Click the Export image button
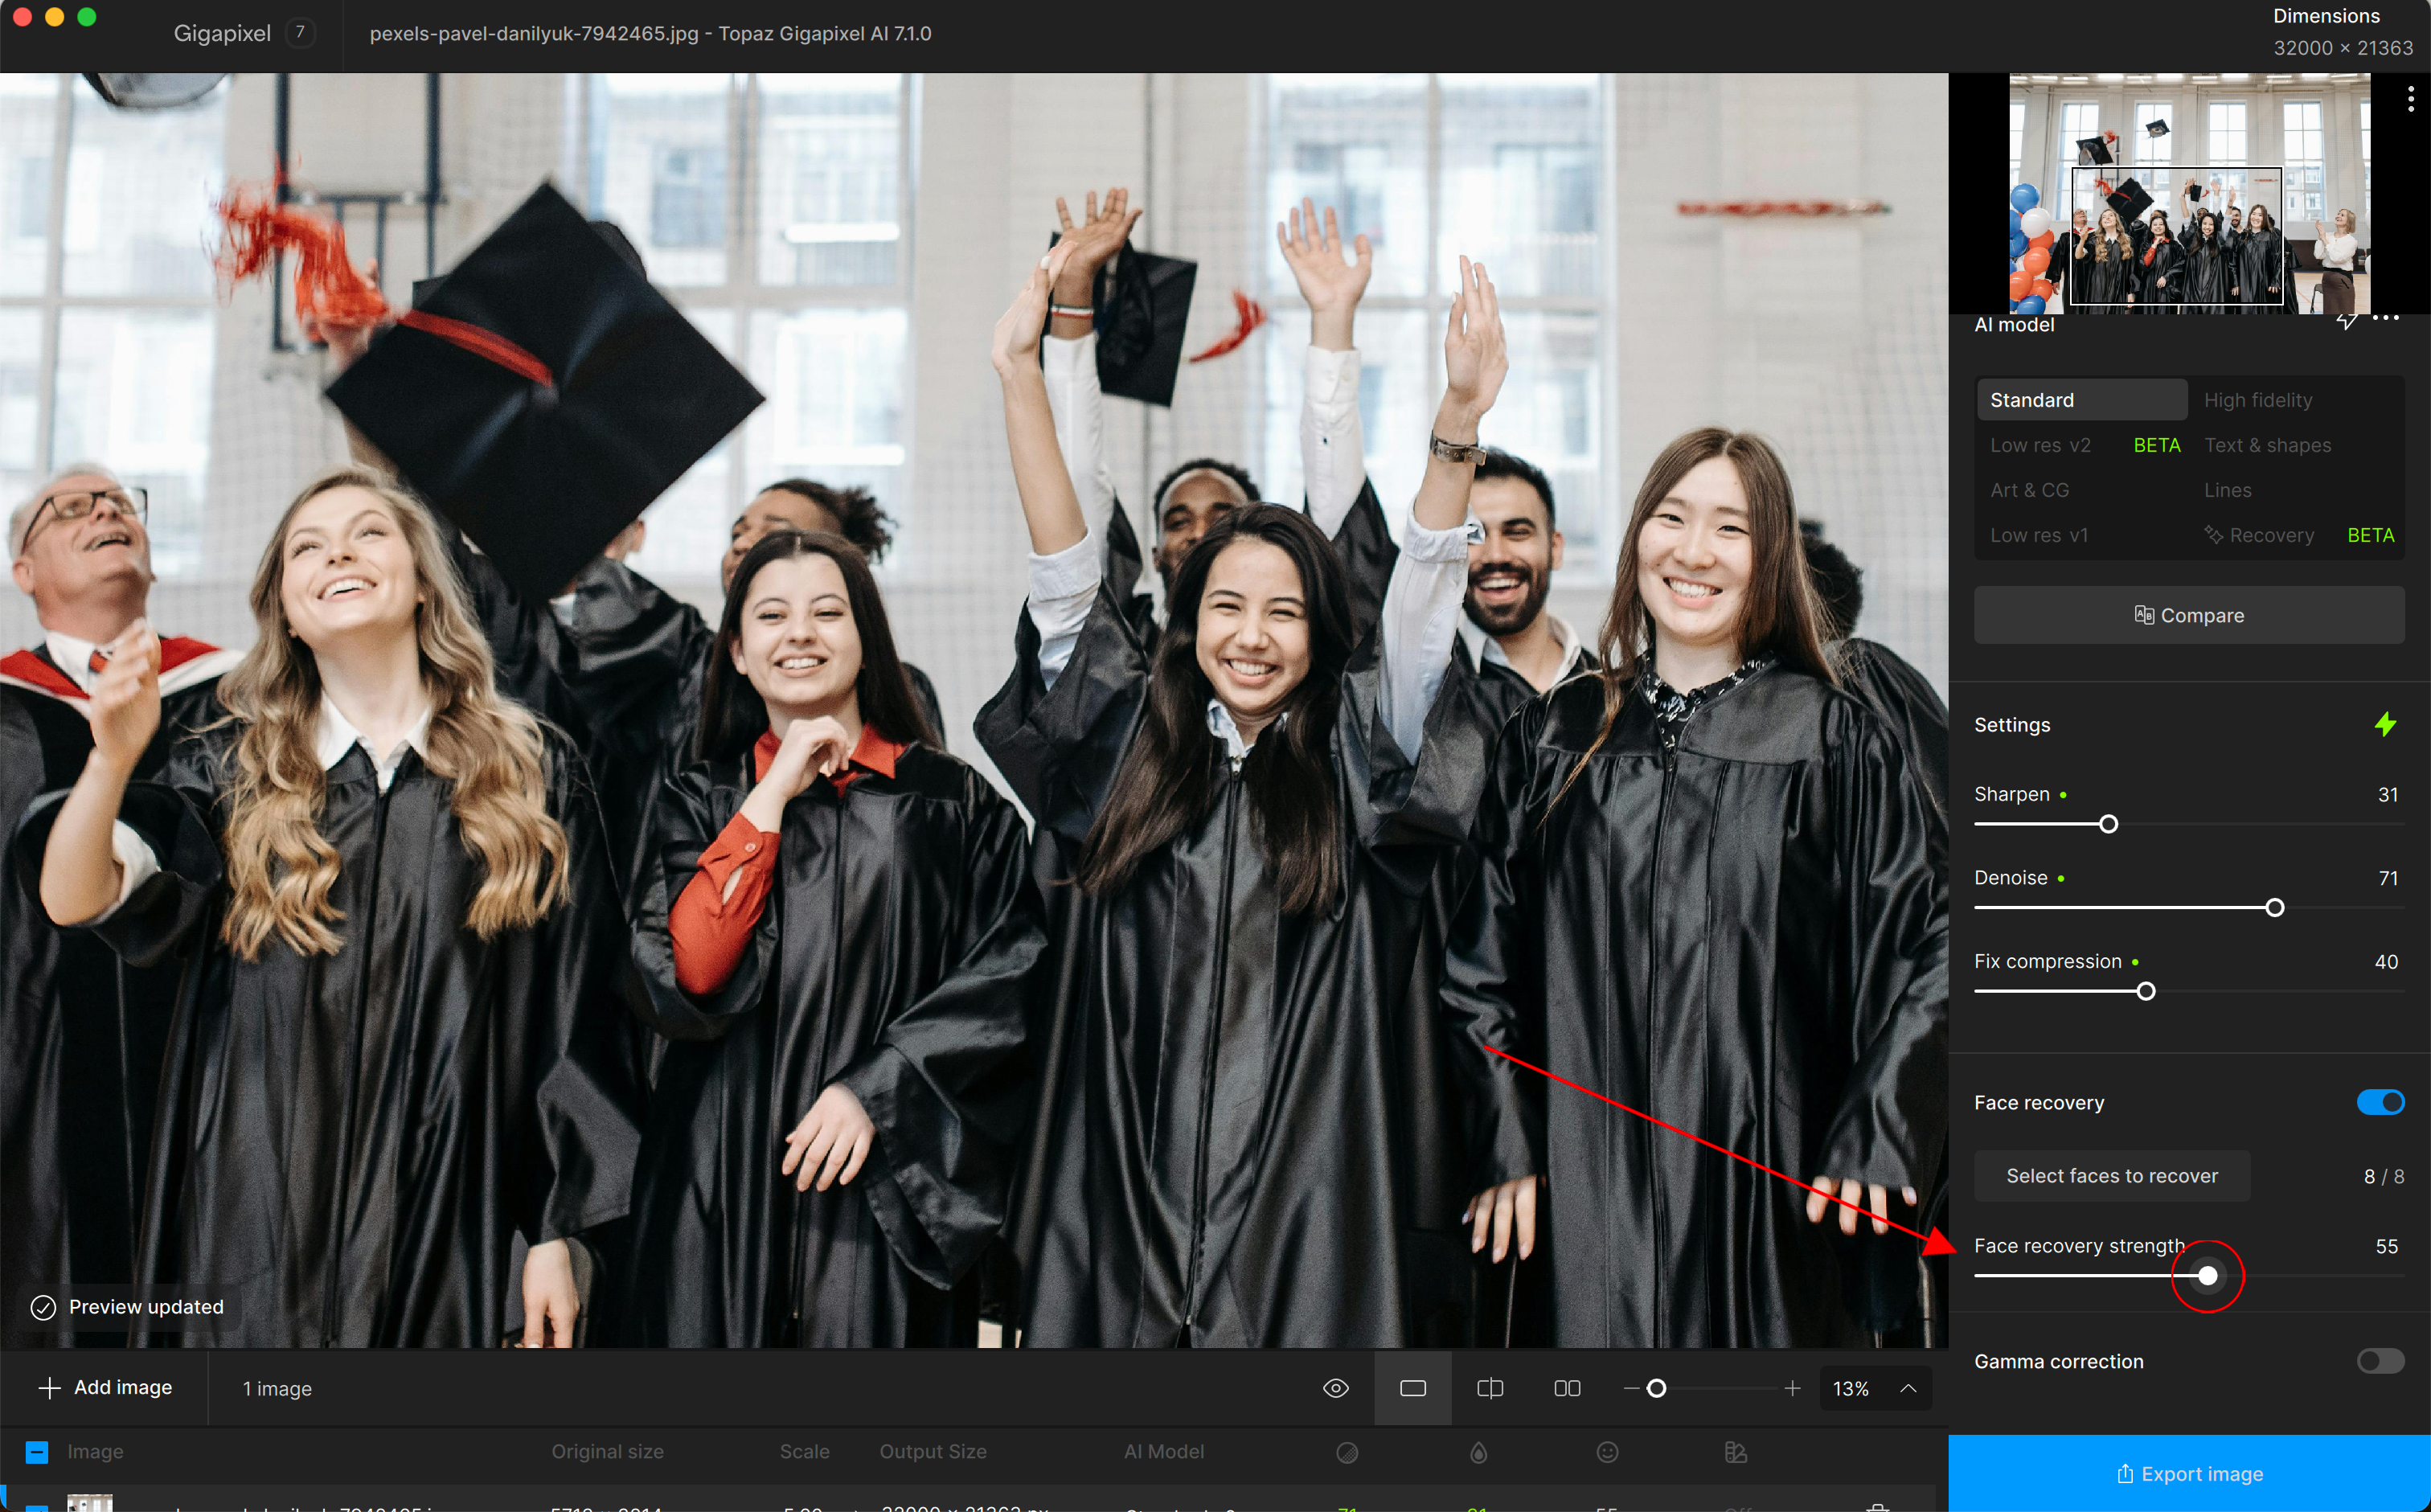The image size is (2431, 1512). click(2189, 1474)
